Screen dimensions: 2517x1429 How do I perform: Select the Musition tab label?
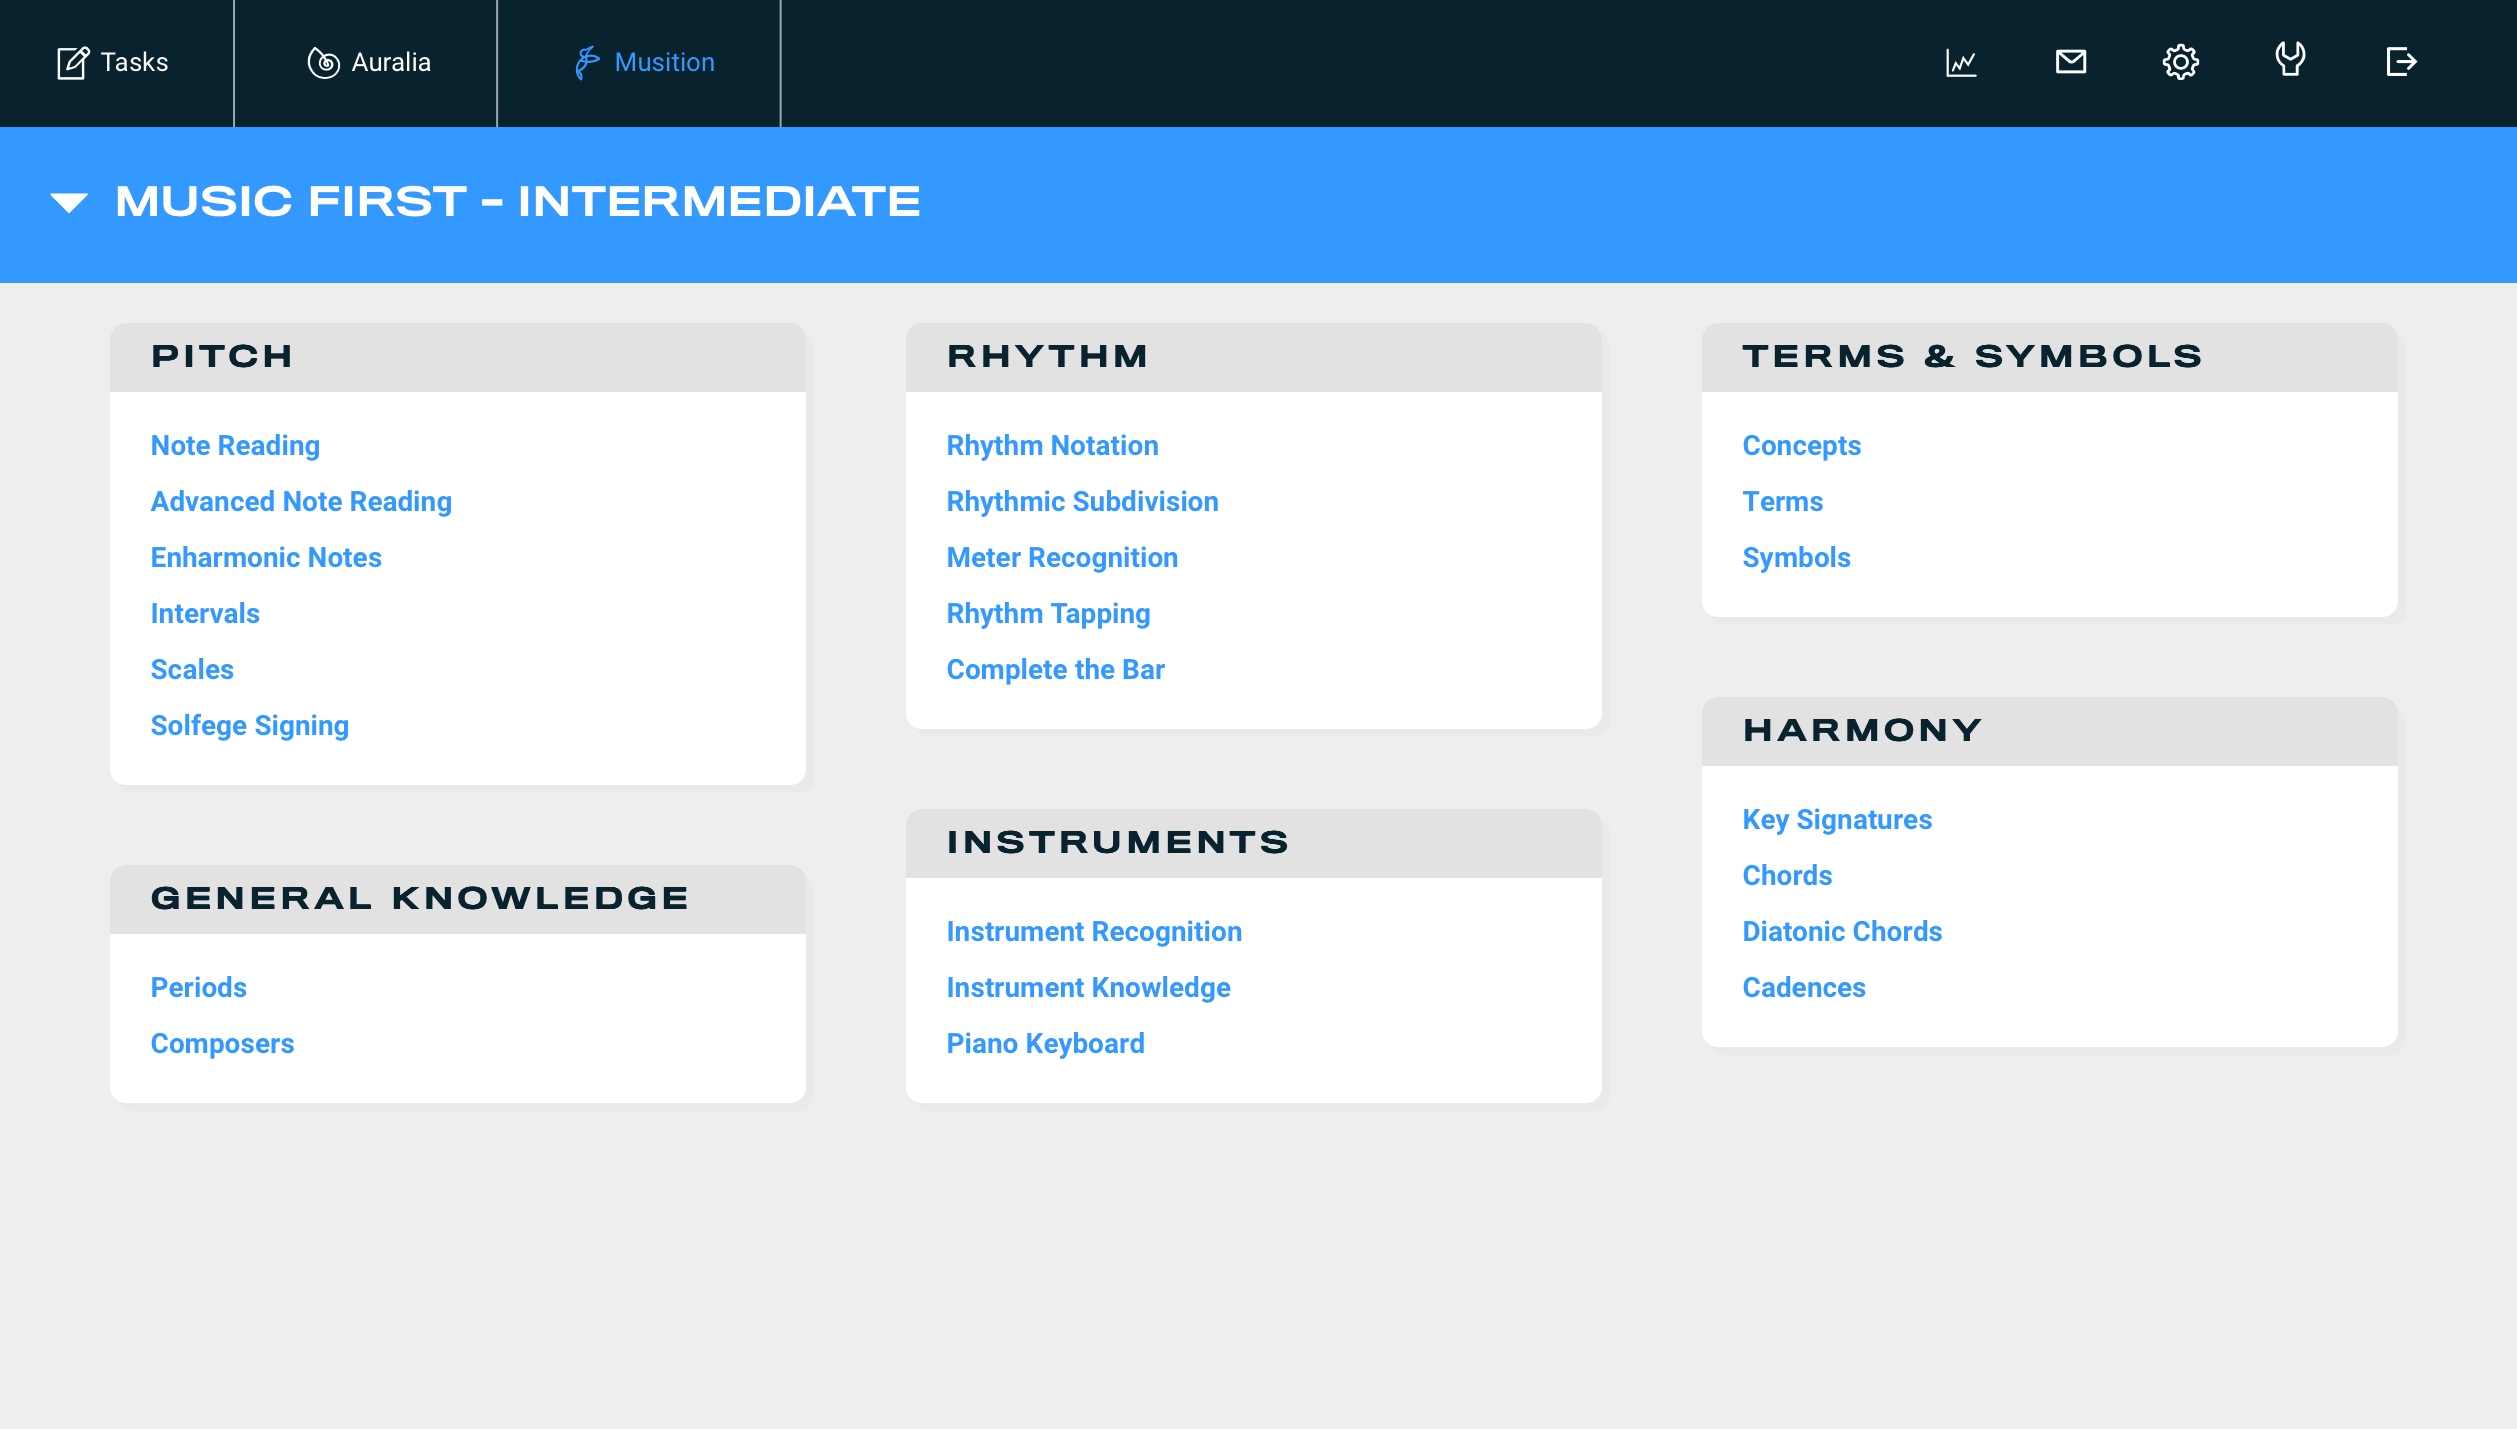664,63
